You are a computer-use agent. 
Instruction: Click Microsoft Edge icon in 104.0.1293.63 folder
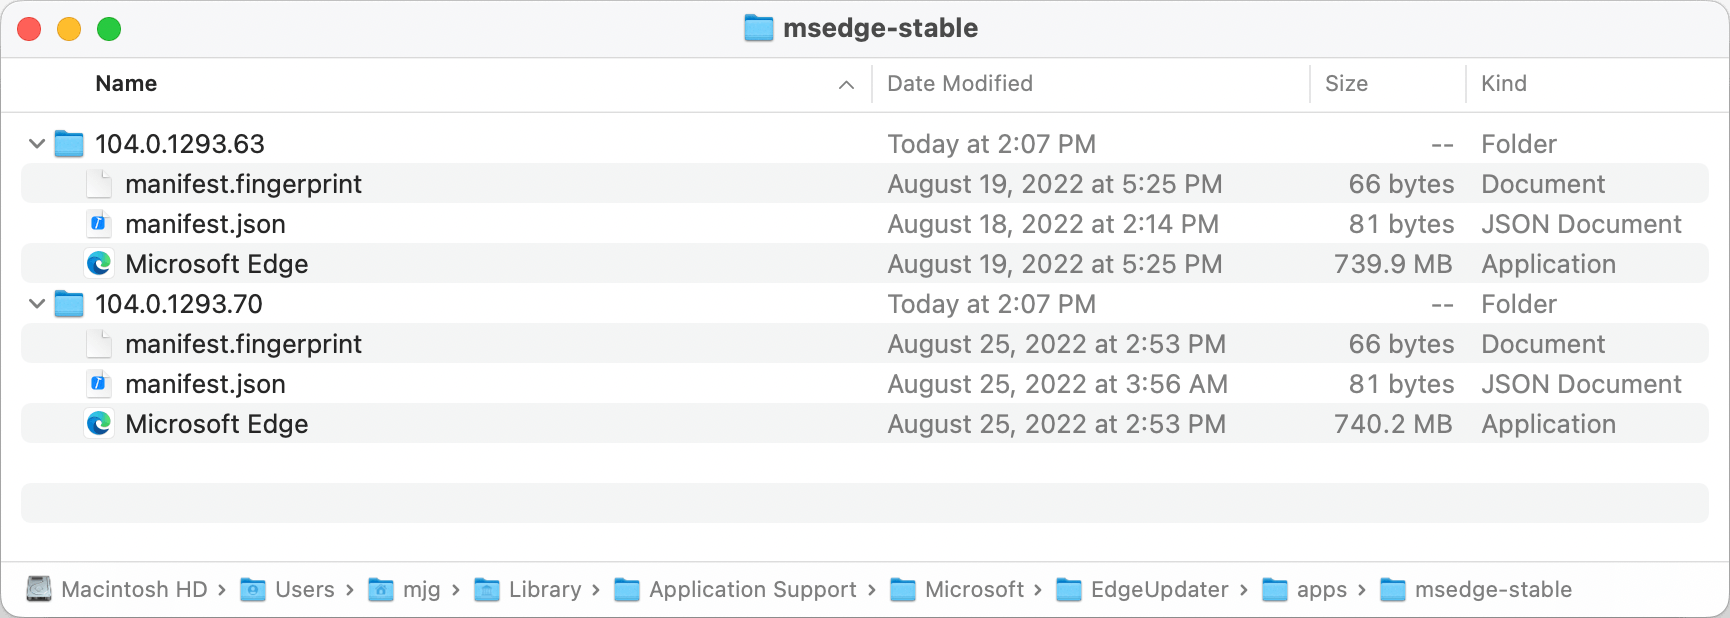coord(99,264)
